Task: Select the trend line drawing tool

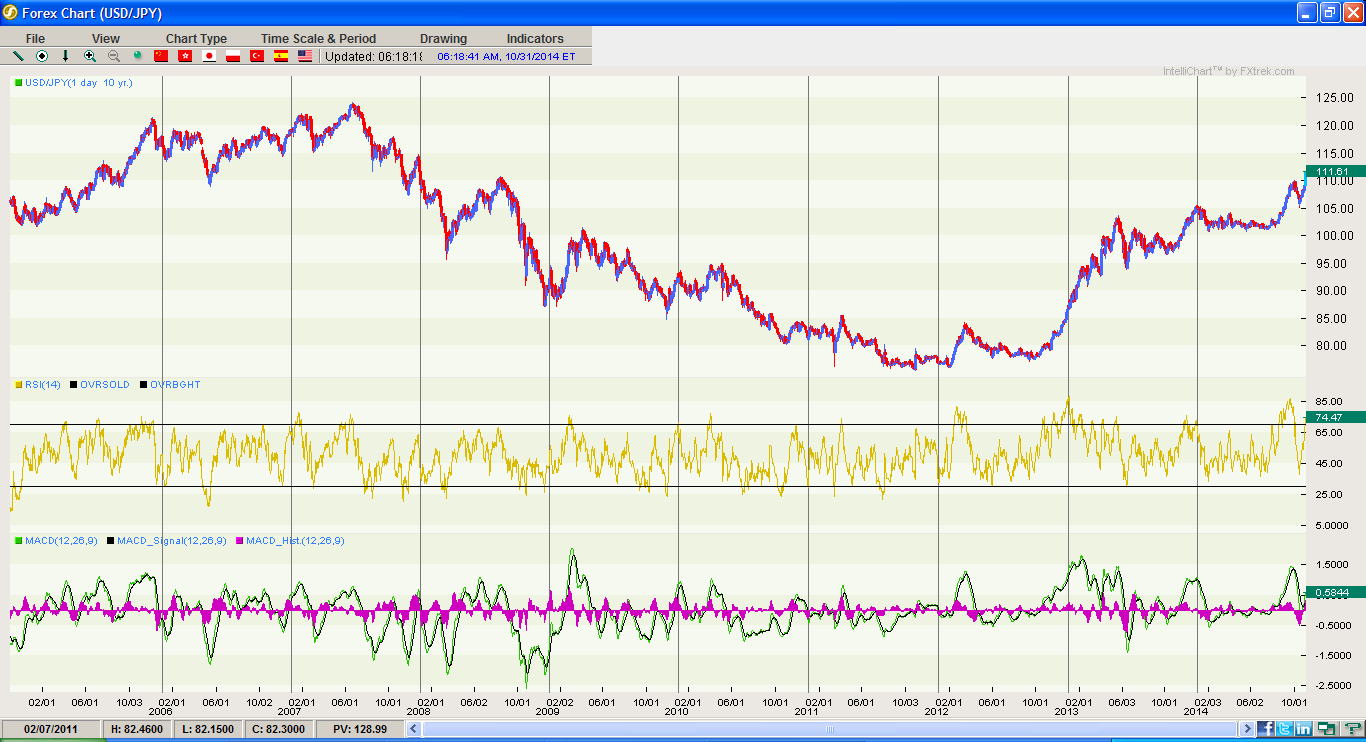Action: pos(18,56)
